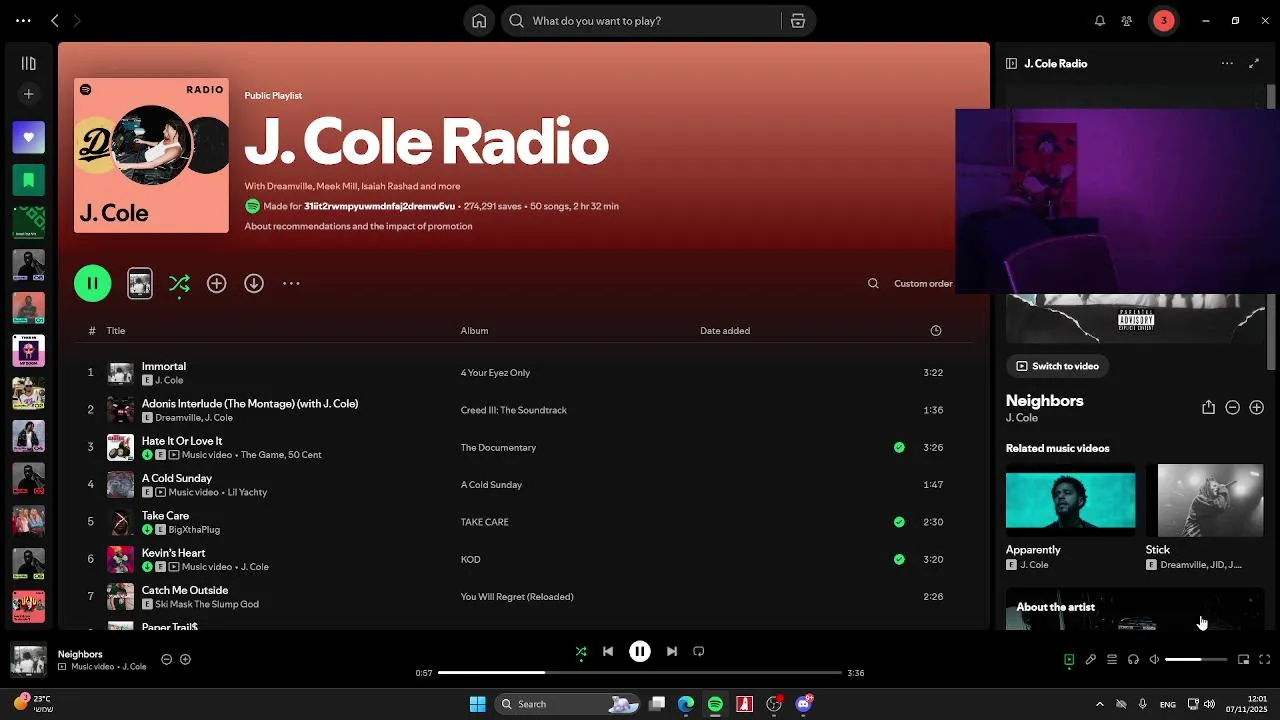Preview playlist via the cover thumbnail button

coord(140,284)
